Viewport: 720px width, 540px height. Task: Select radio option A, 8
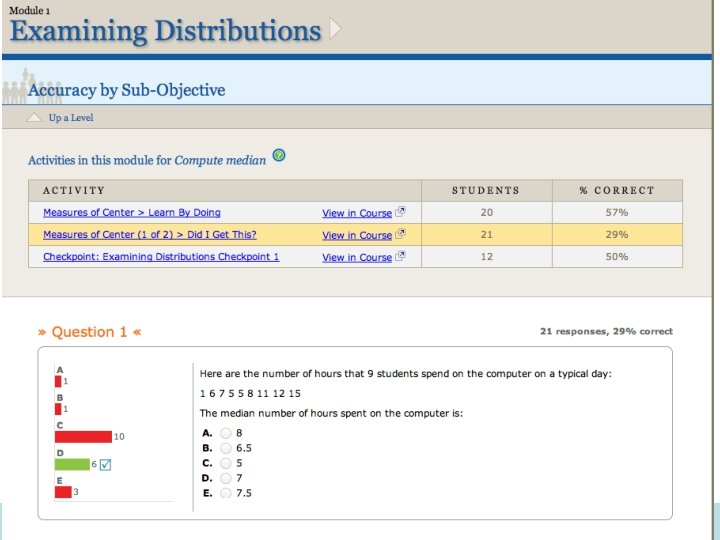pos(225,433)
